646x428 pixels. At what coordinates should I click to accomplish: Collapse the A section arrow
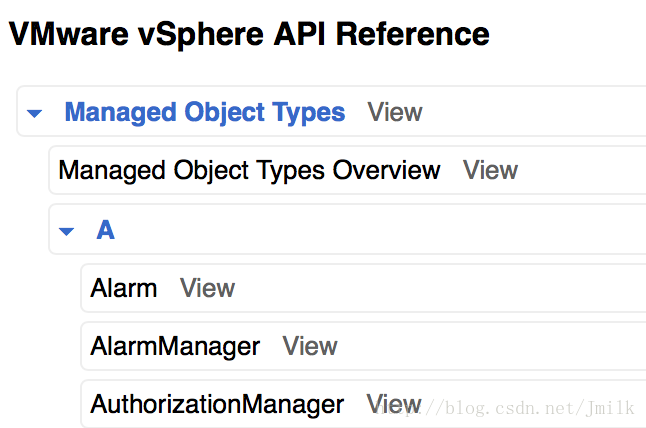(x=67, y=231)
